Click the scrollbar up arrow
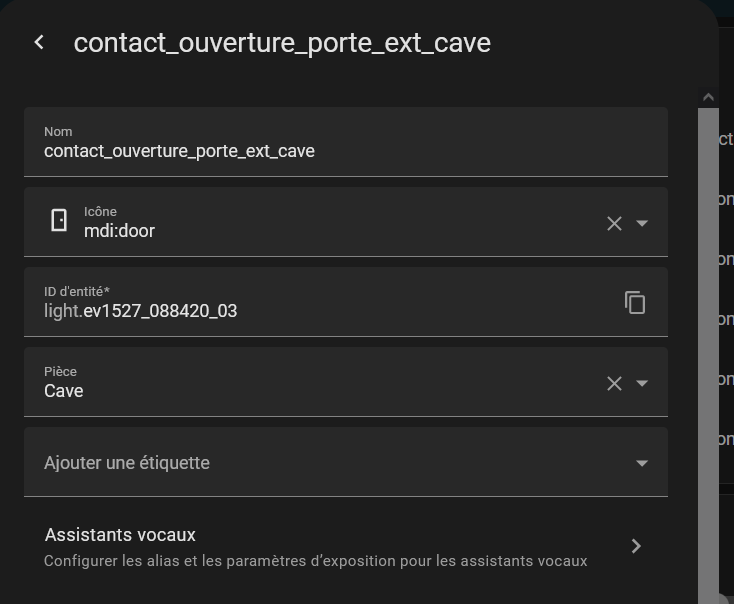Screen dimensions: 734x604 coord(708,97)
